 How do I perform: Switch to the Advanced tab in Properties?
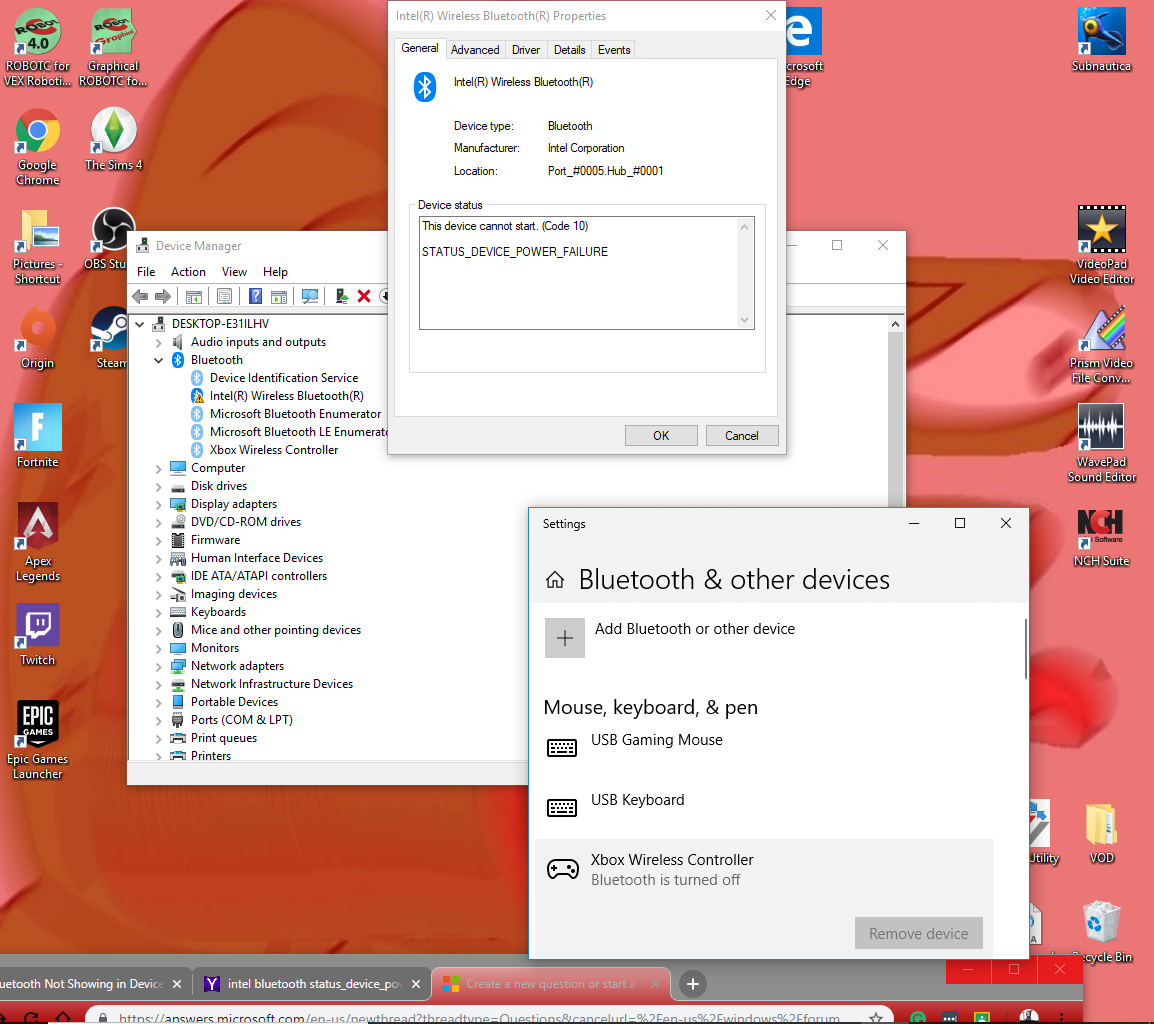click(475, 49)
